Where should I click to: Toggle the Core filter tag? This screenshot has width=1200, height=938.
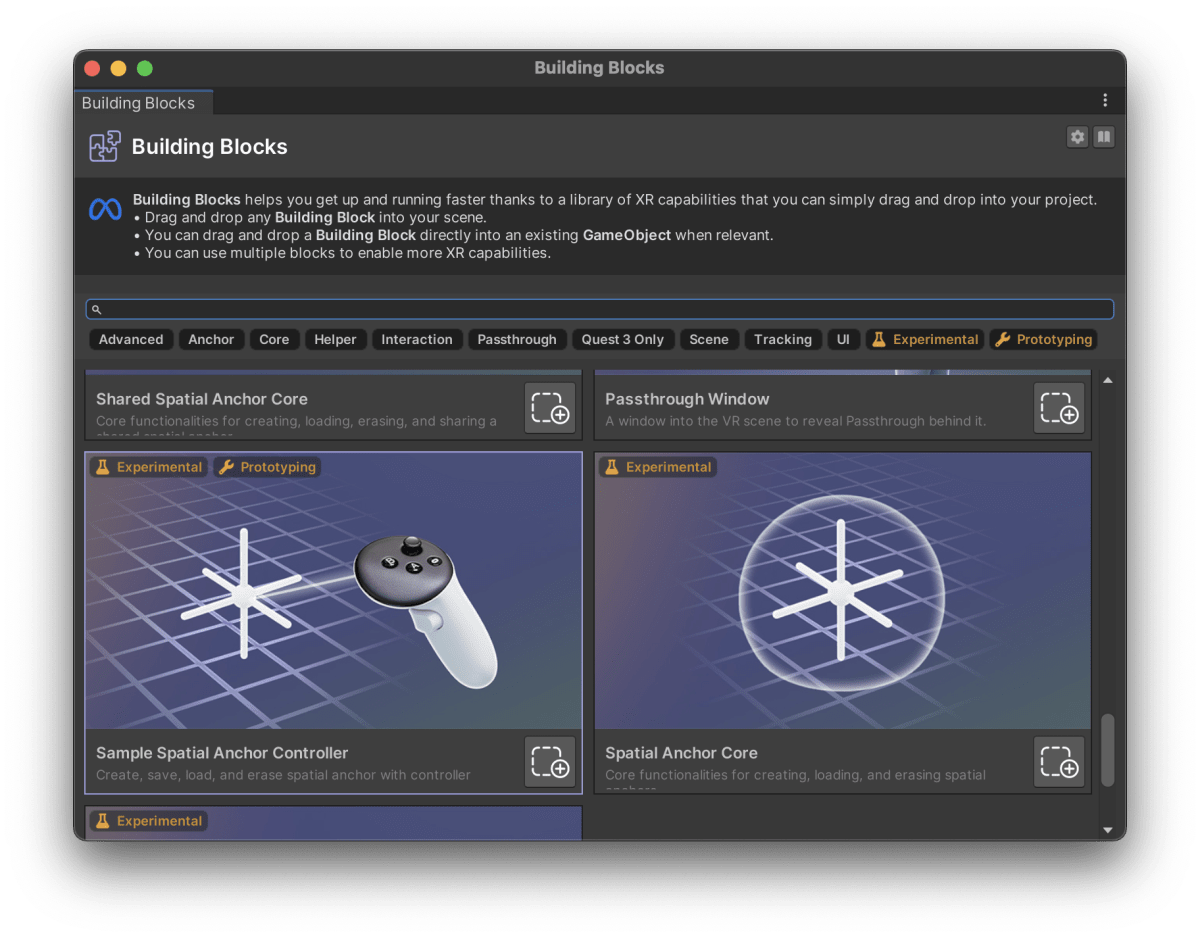pos(274,340)
